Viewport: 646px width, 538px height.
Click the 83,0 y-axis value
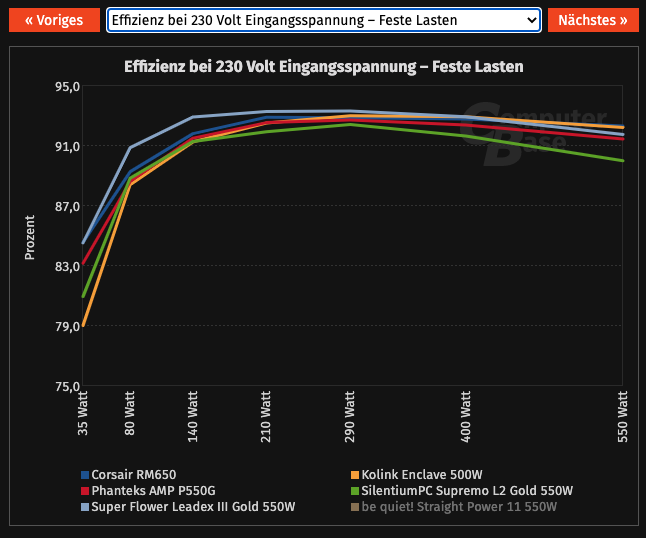(68, 267)
